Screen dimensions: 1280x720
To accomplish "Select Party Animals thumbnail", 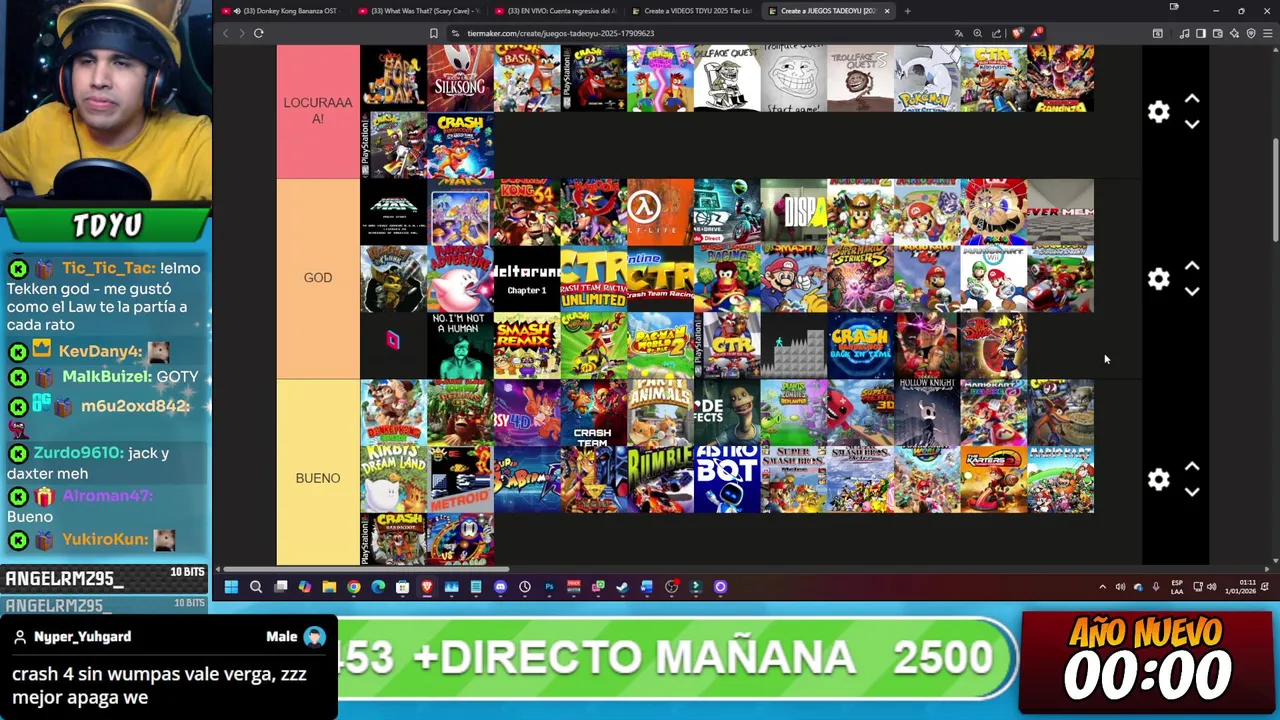I will click(x=660, y=412).
